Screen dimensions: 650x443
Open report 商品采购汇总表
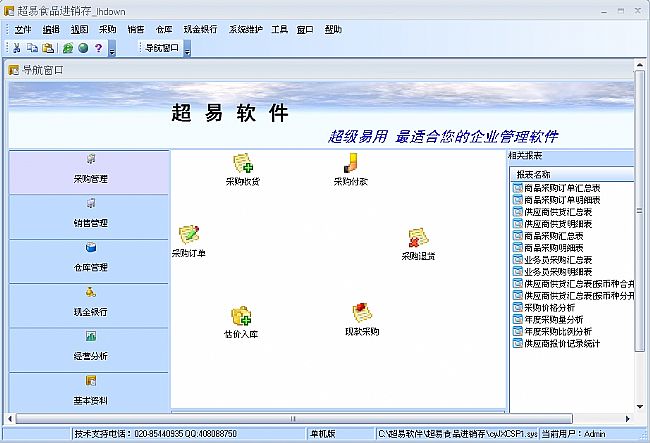[548, 236]
